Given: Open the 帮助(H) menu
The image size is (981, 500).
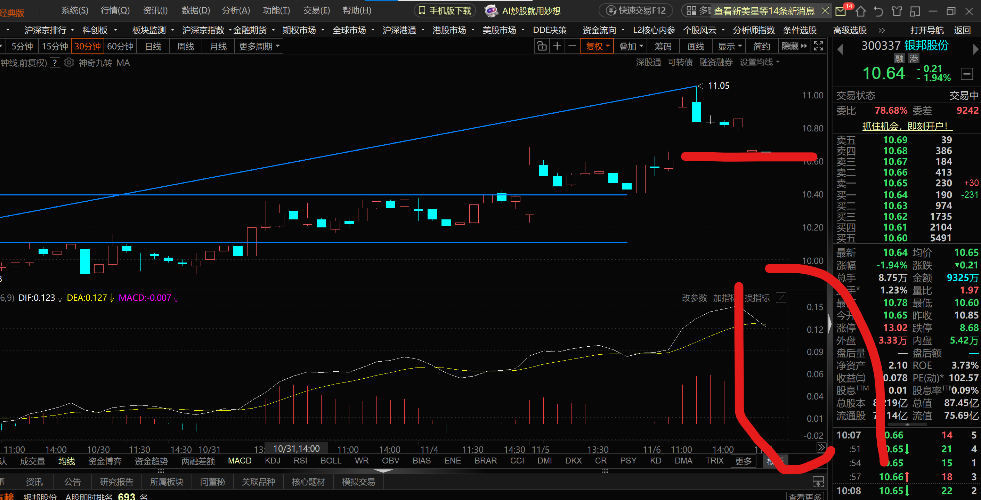Looking at the screenshot, I should click(x=357, y=11).
